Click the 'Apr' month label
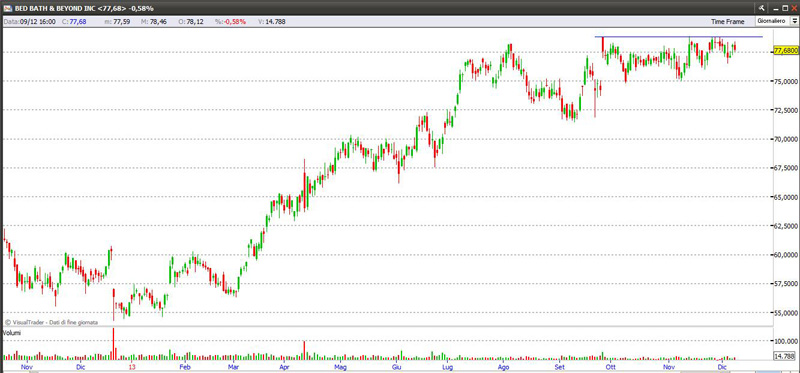 coord(285,367)
